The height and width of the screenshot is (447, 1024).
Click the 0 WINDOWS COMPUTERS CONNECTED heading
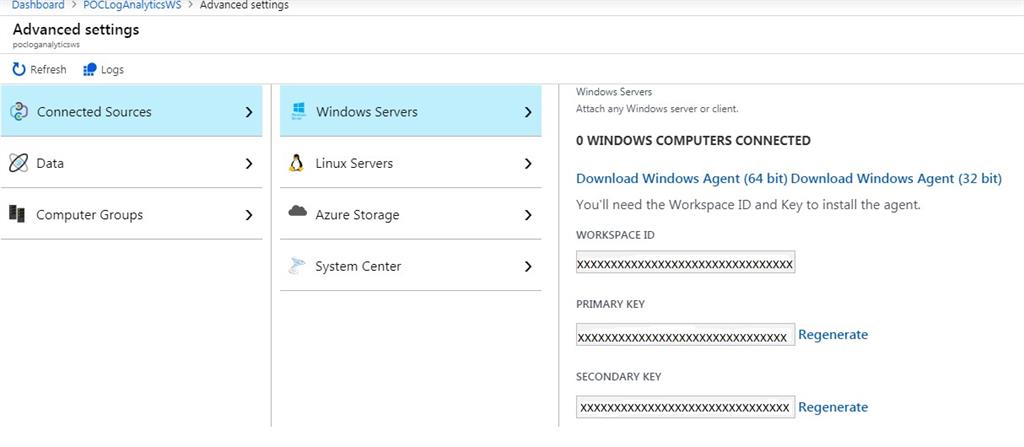[x=693, y=141]
